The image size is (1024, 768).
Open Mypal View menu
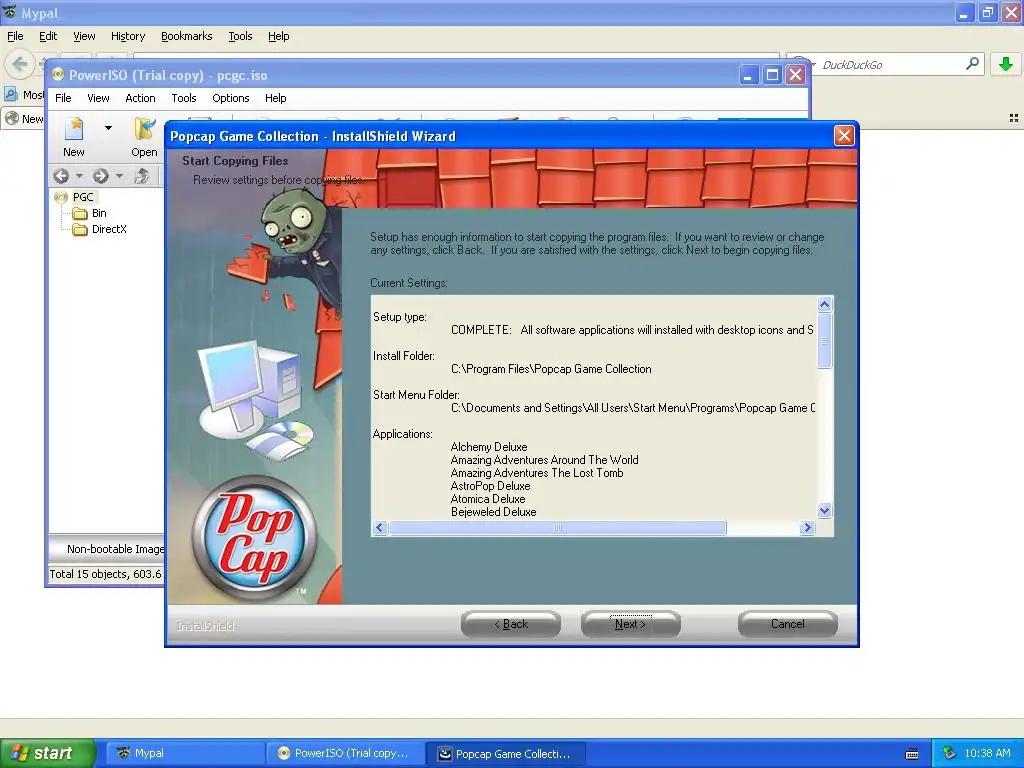click(x=84, y=36)
